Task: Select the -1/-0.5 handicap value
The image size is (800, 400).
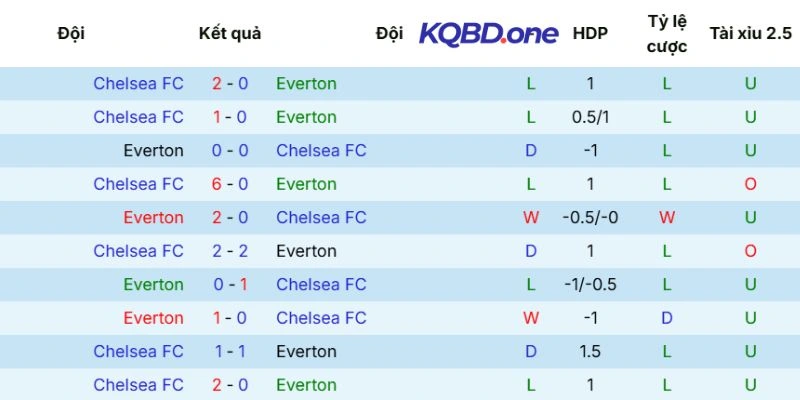Action: (x=590, y=284)
